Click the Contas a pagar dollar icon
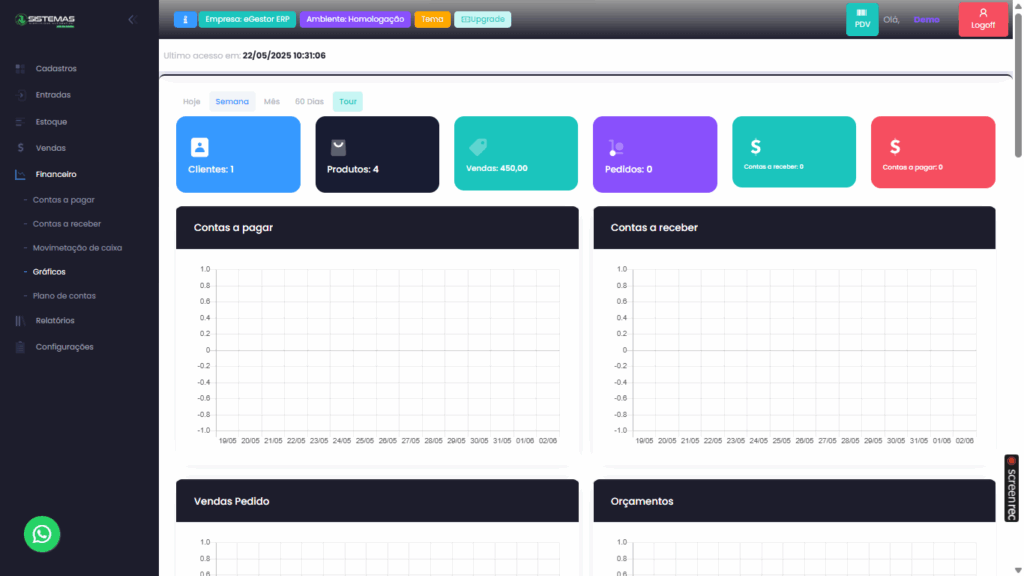 tap(895, 147)
